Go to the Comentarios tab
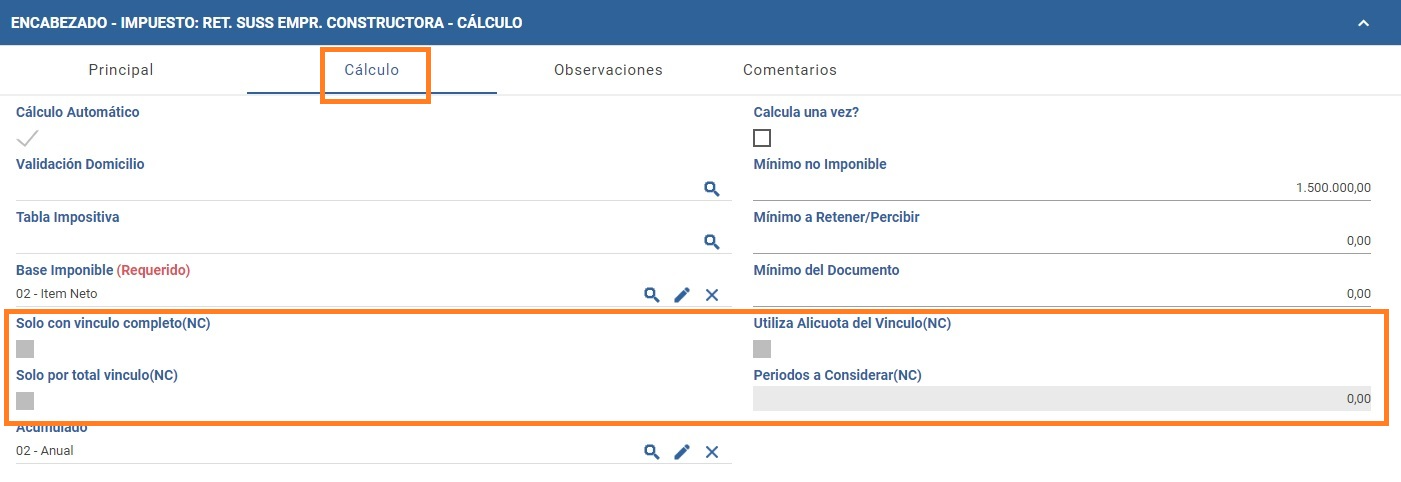The height and width of the screenshot is (482, 1401). point(790,70)
